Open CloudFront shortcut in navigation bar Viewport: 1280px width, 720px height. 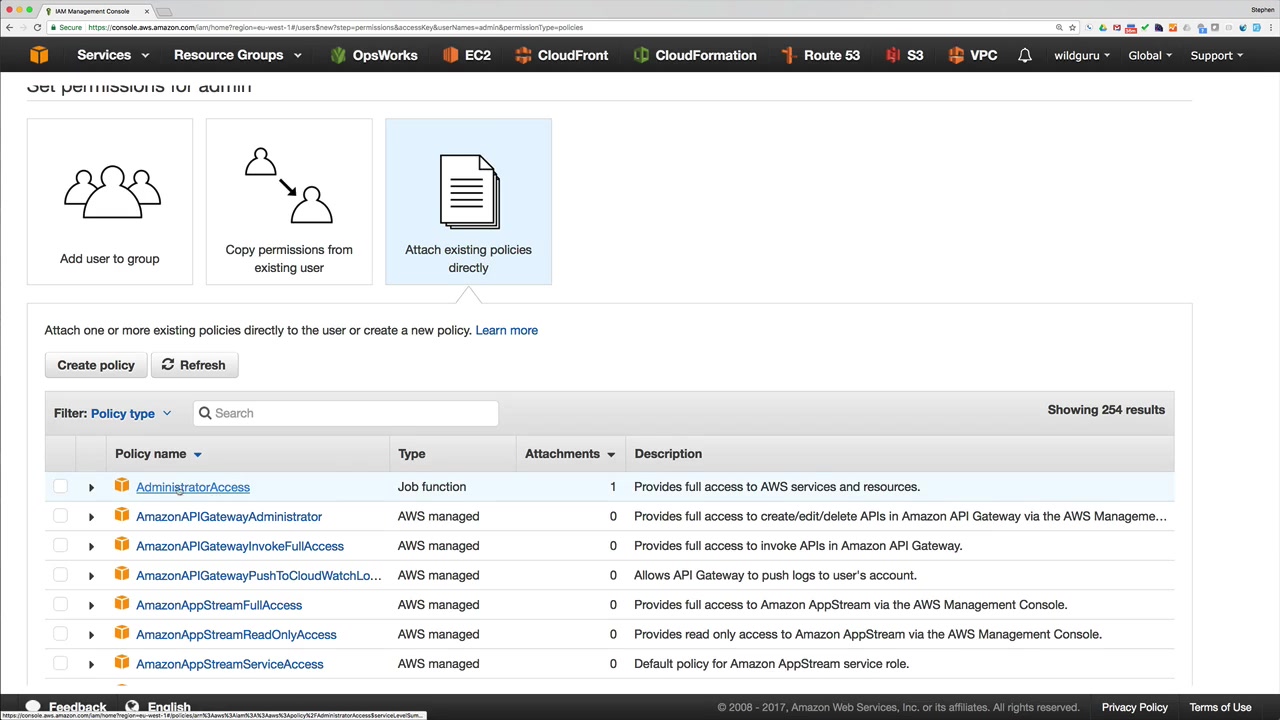coord(561,55)
